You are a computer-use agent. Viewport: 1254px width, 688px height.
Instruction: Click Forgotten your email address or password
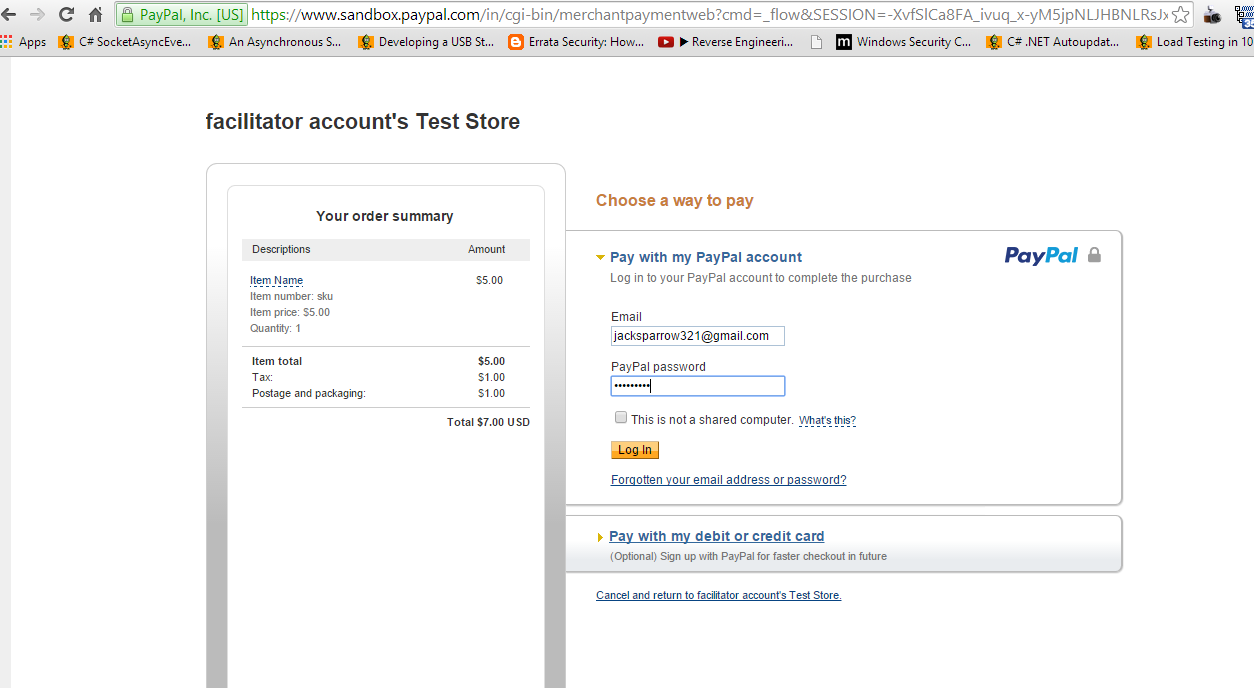point(729,480)
